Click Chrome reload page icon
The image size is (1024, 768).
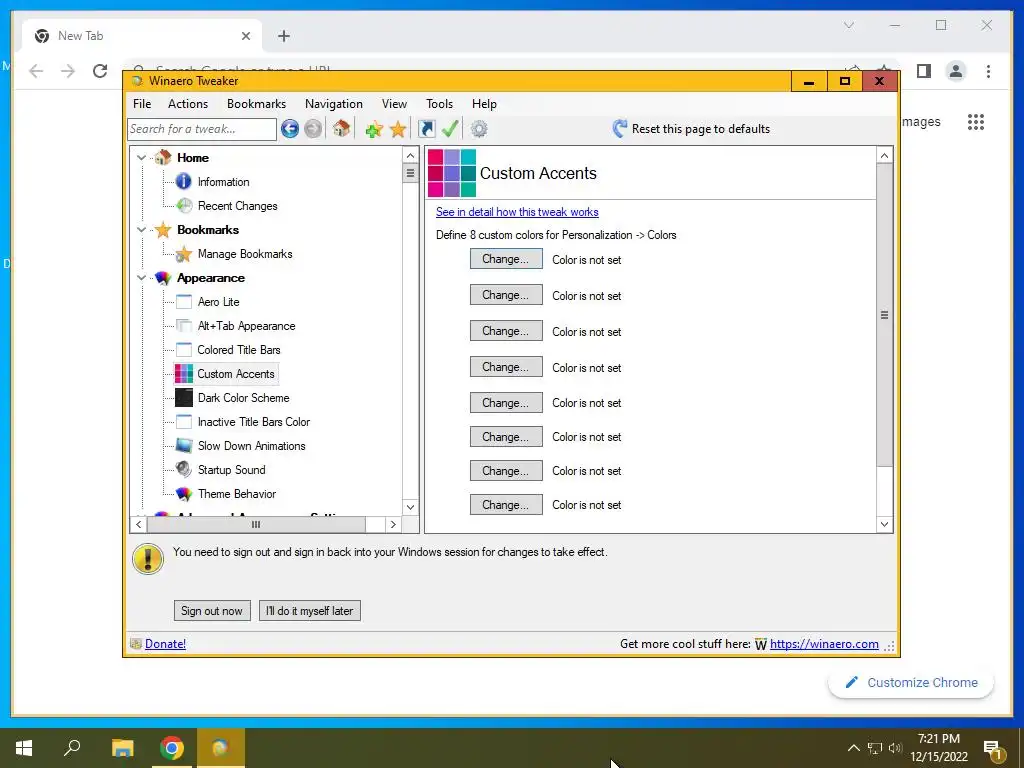pos(100,71)
